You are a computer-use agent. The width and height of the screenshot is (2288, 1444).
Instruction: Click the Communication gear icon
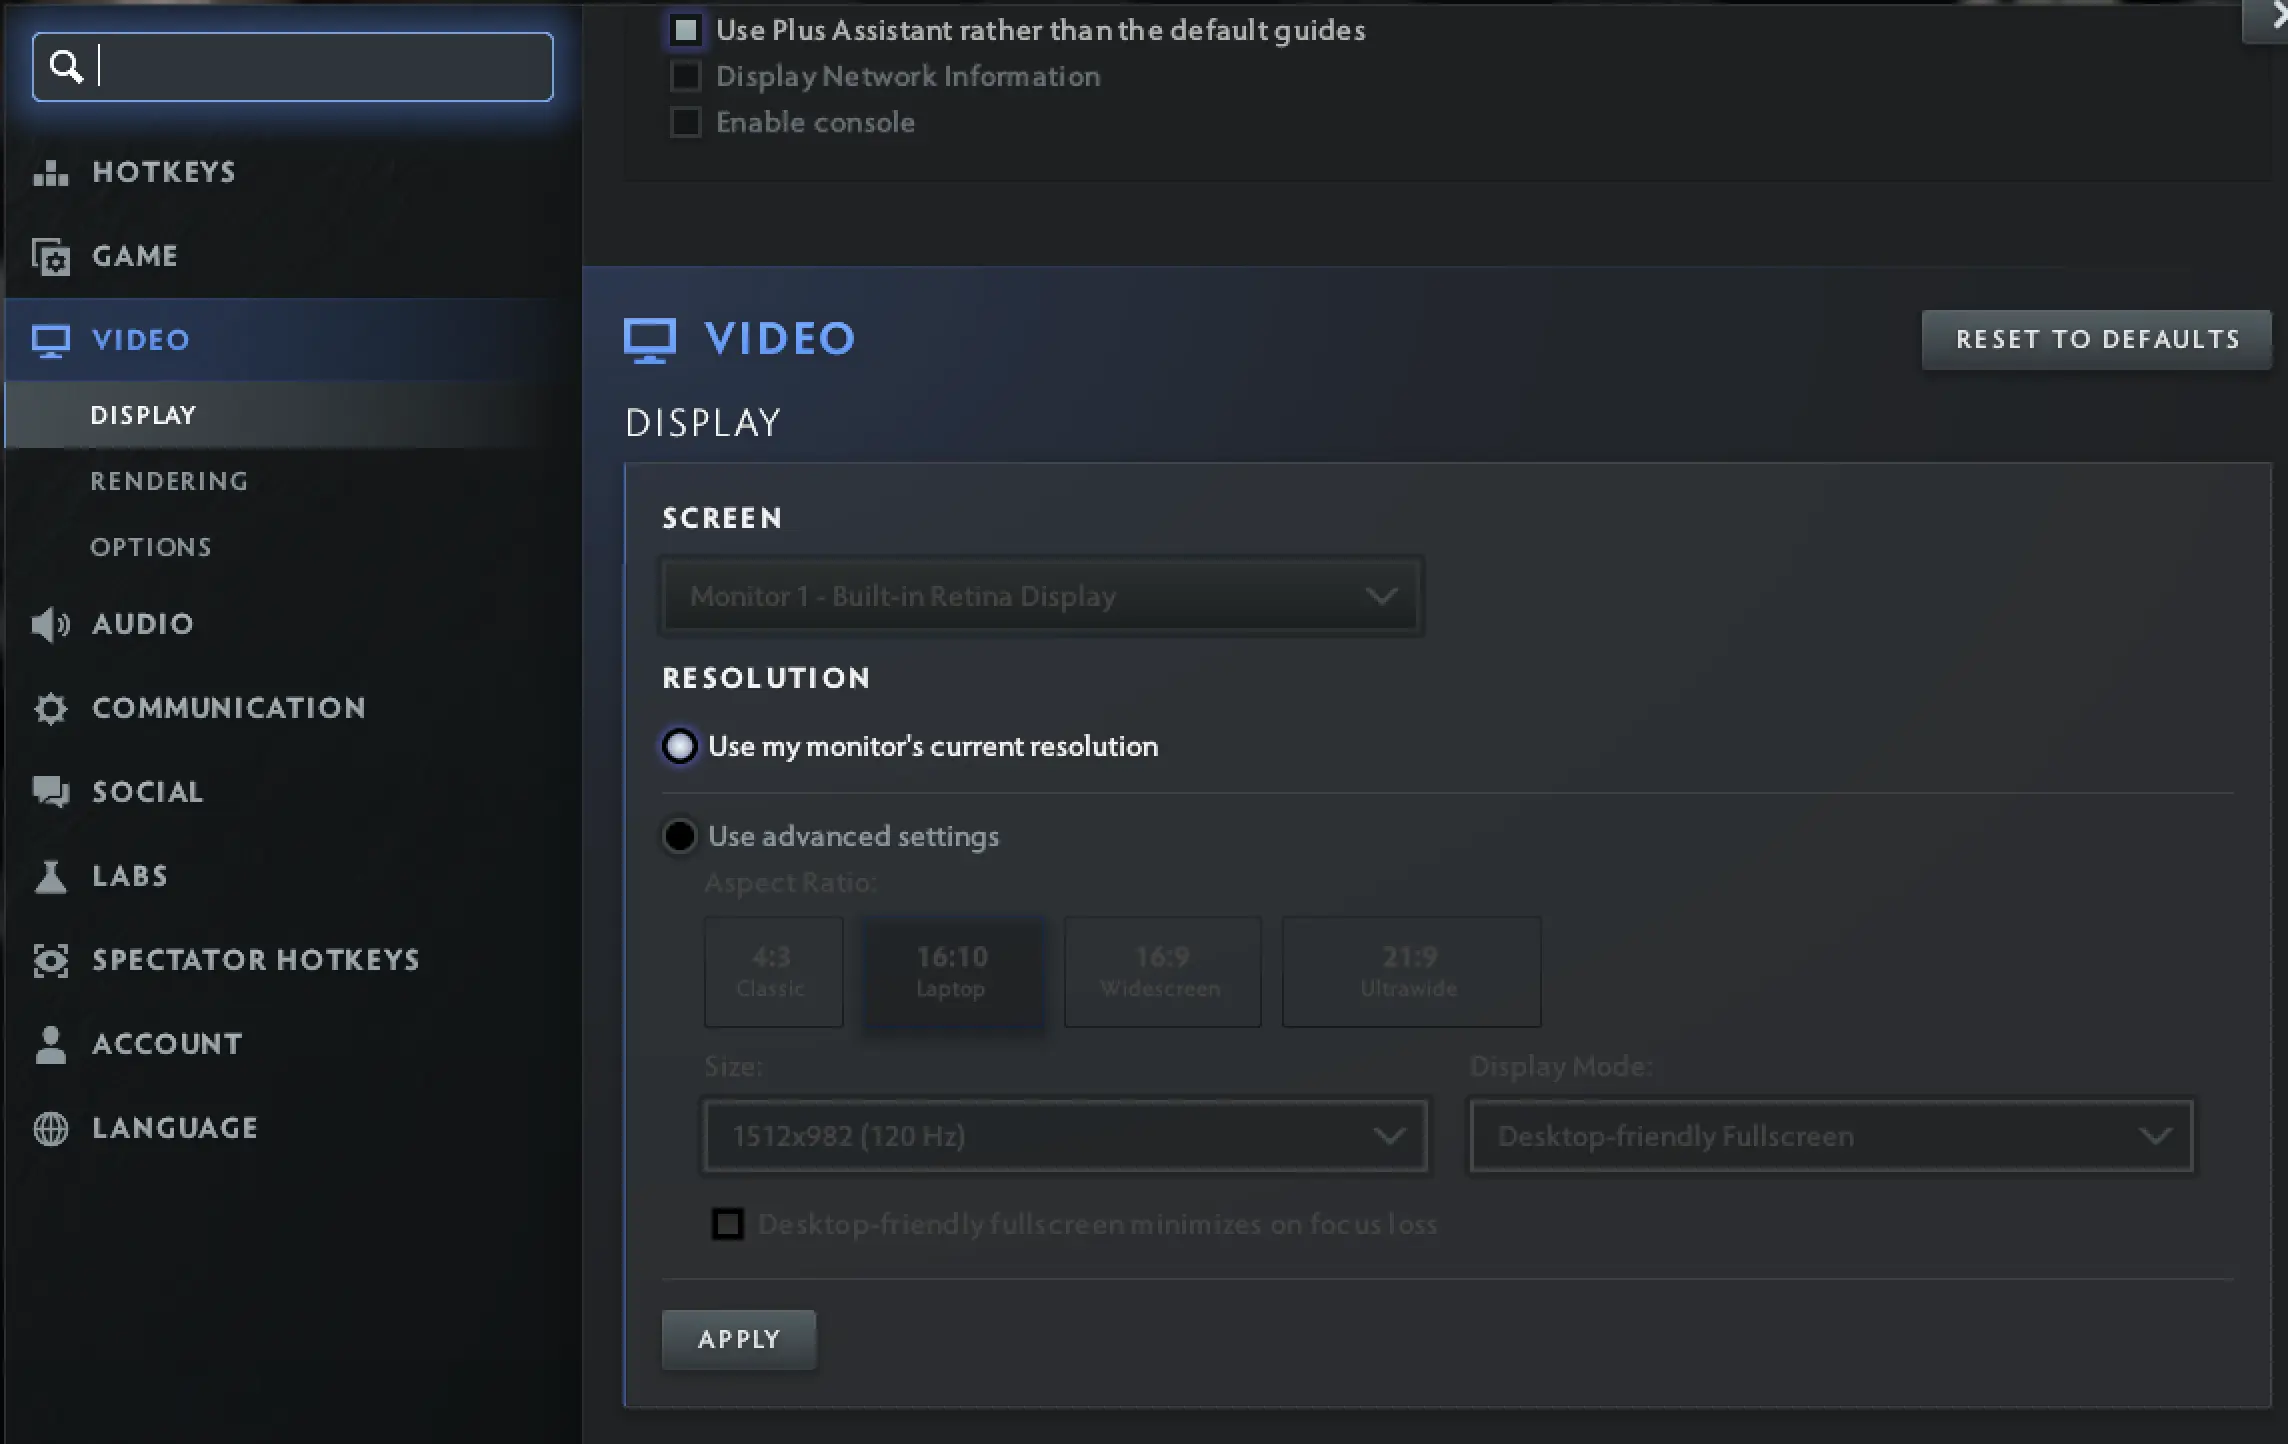tap(50, 708)
